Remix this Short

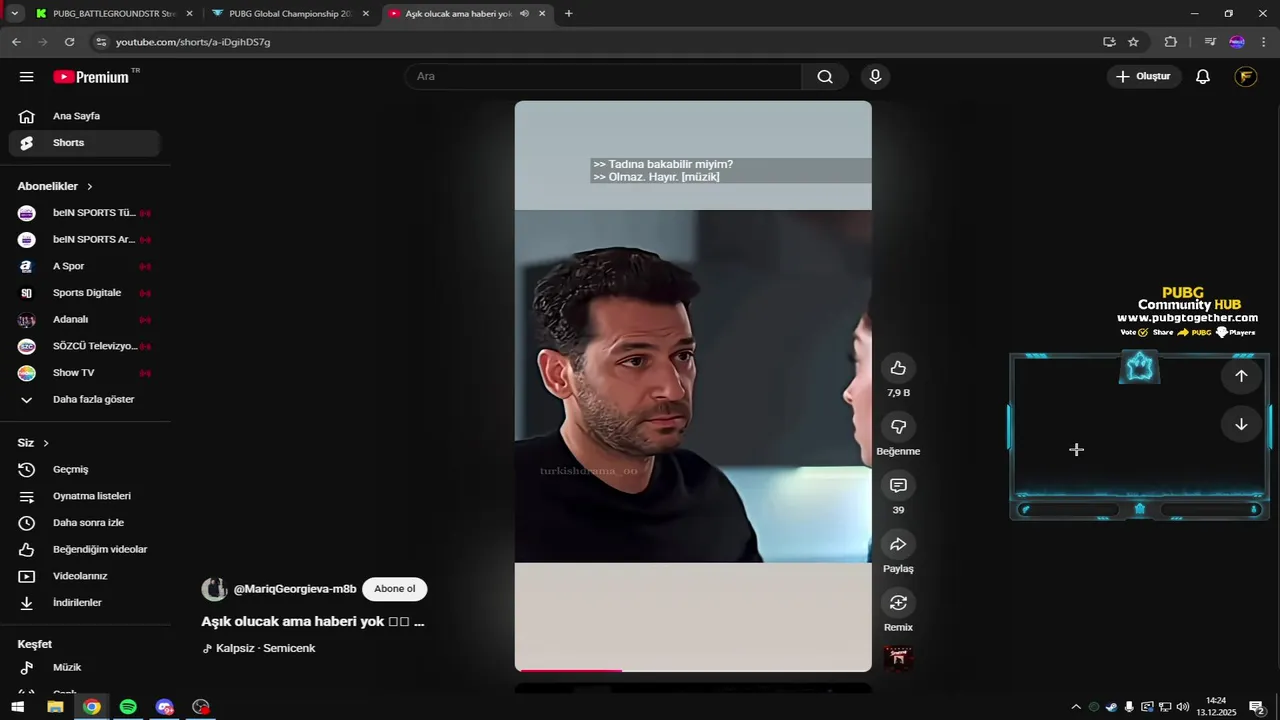898,603
